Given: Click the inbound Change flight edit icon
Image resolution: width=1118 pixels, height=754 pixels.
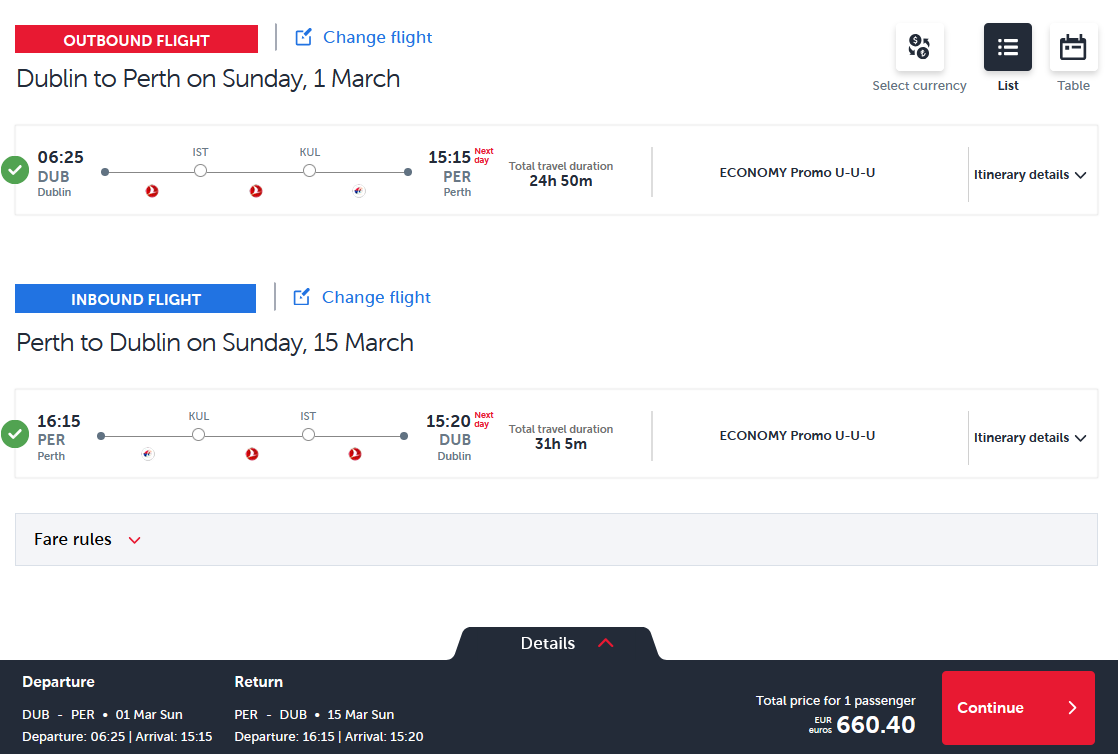Looking at the screenshot, I should [302, 298].
